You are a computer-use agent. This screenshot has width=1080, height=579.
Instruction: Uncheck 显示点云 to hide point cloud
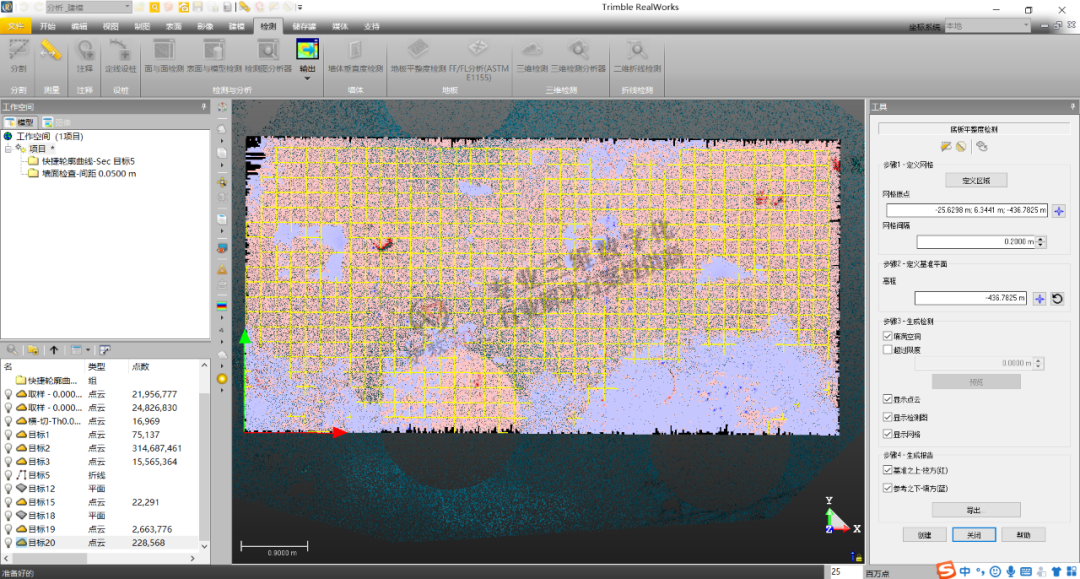coord(887,398)
